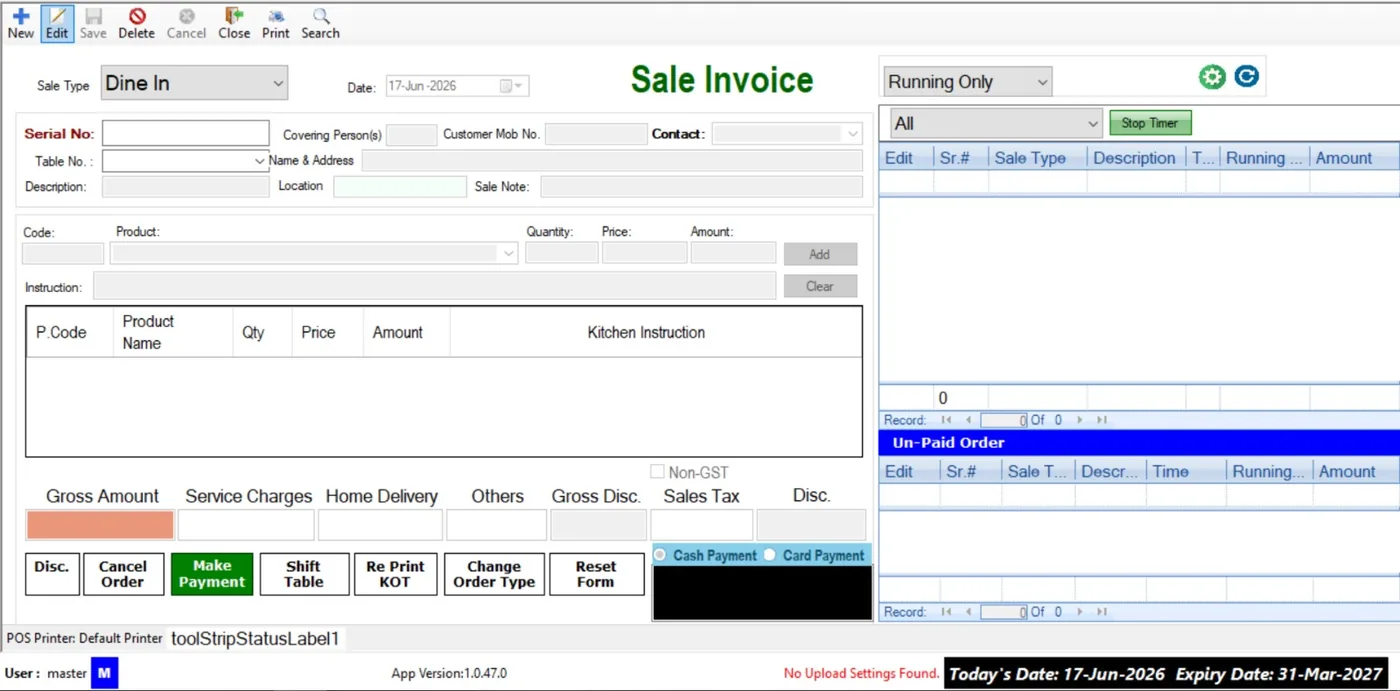Click the toolStripStatusLabel1 status text
Viewport: 1400px width, 691px height.
(255, 638)
